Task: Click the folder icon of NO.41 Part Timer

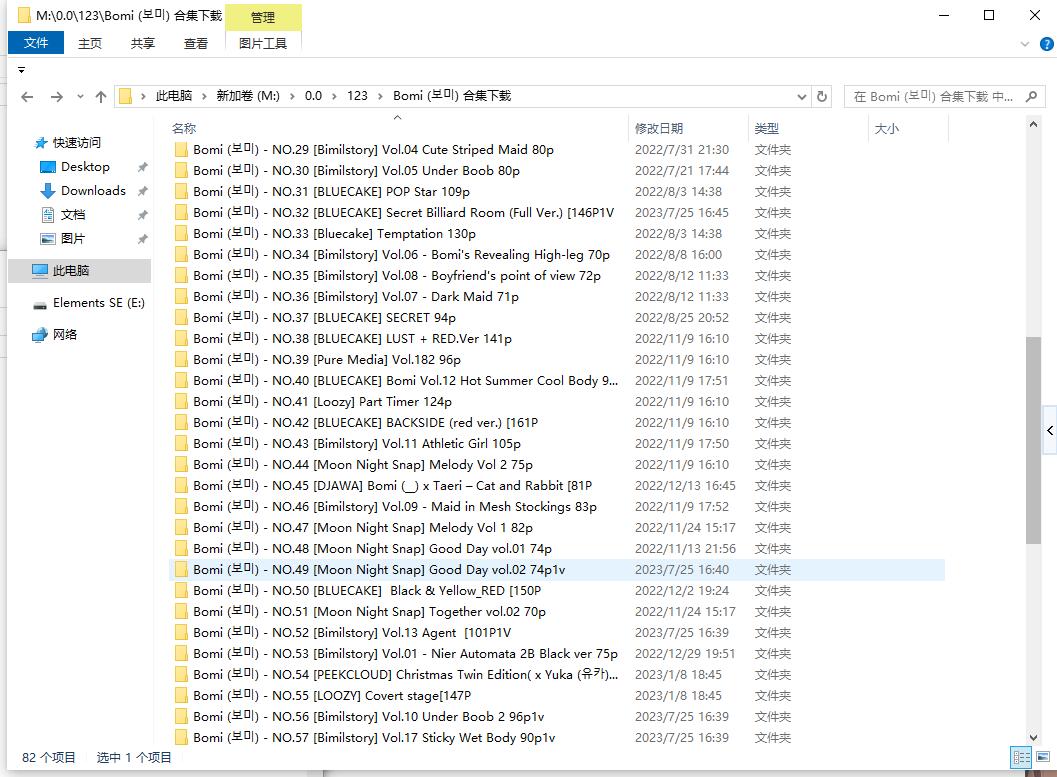Action: [x=181, y=402]
